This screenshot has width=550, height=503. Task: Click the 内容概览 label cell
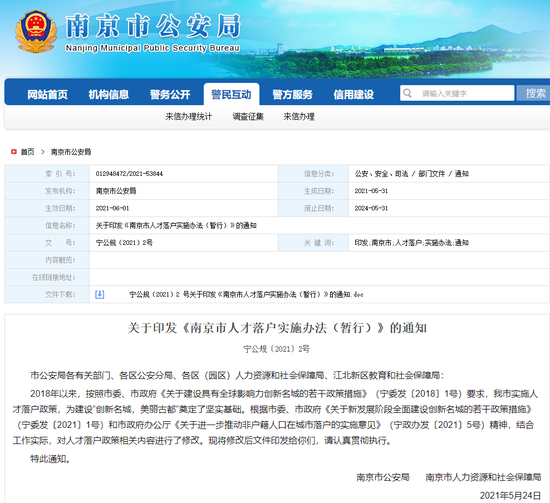tap(47, 260)
